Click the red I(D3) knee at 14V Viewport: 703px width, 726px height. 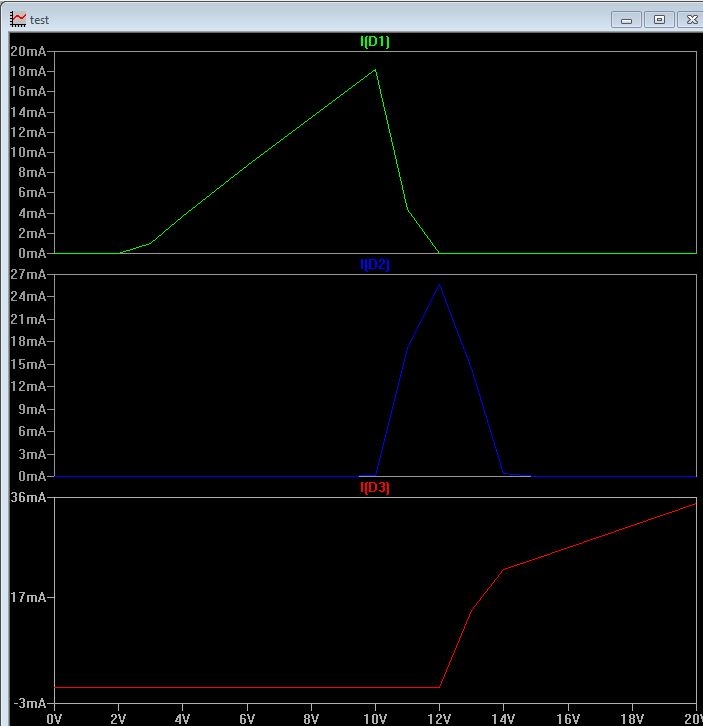pos(503,570)
